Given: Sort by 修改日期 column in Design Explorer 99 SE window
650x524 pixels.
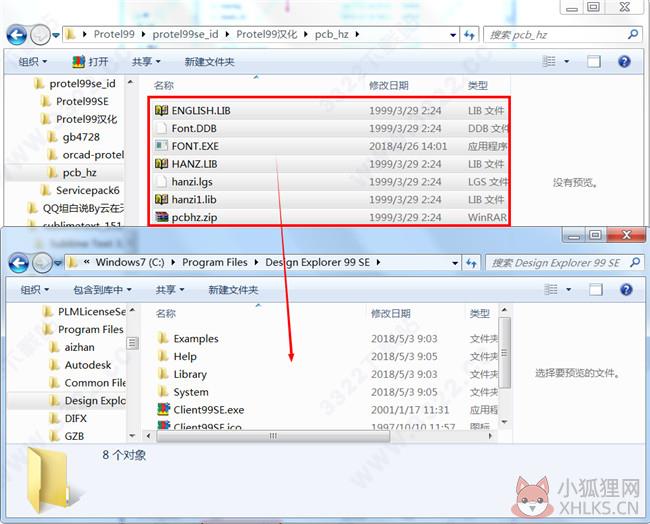Looking at the screenshot, I should (390, 313).
